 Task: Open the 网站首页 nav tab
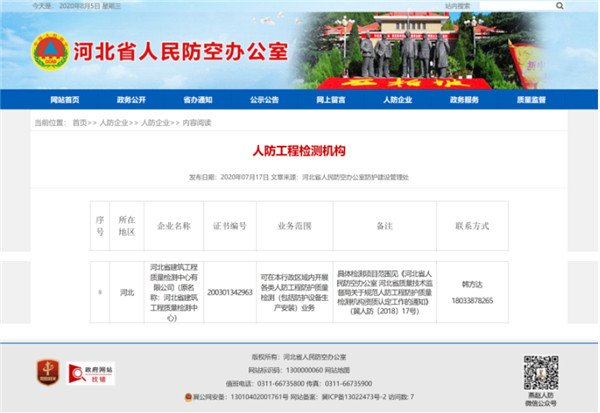point(64,100)
